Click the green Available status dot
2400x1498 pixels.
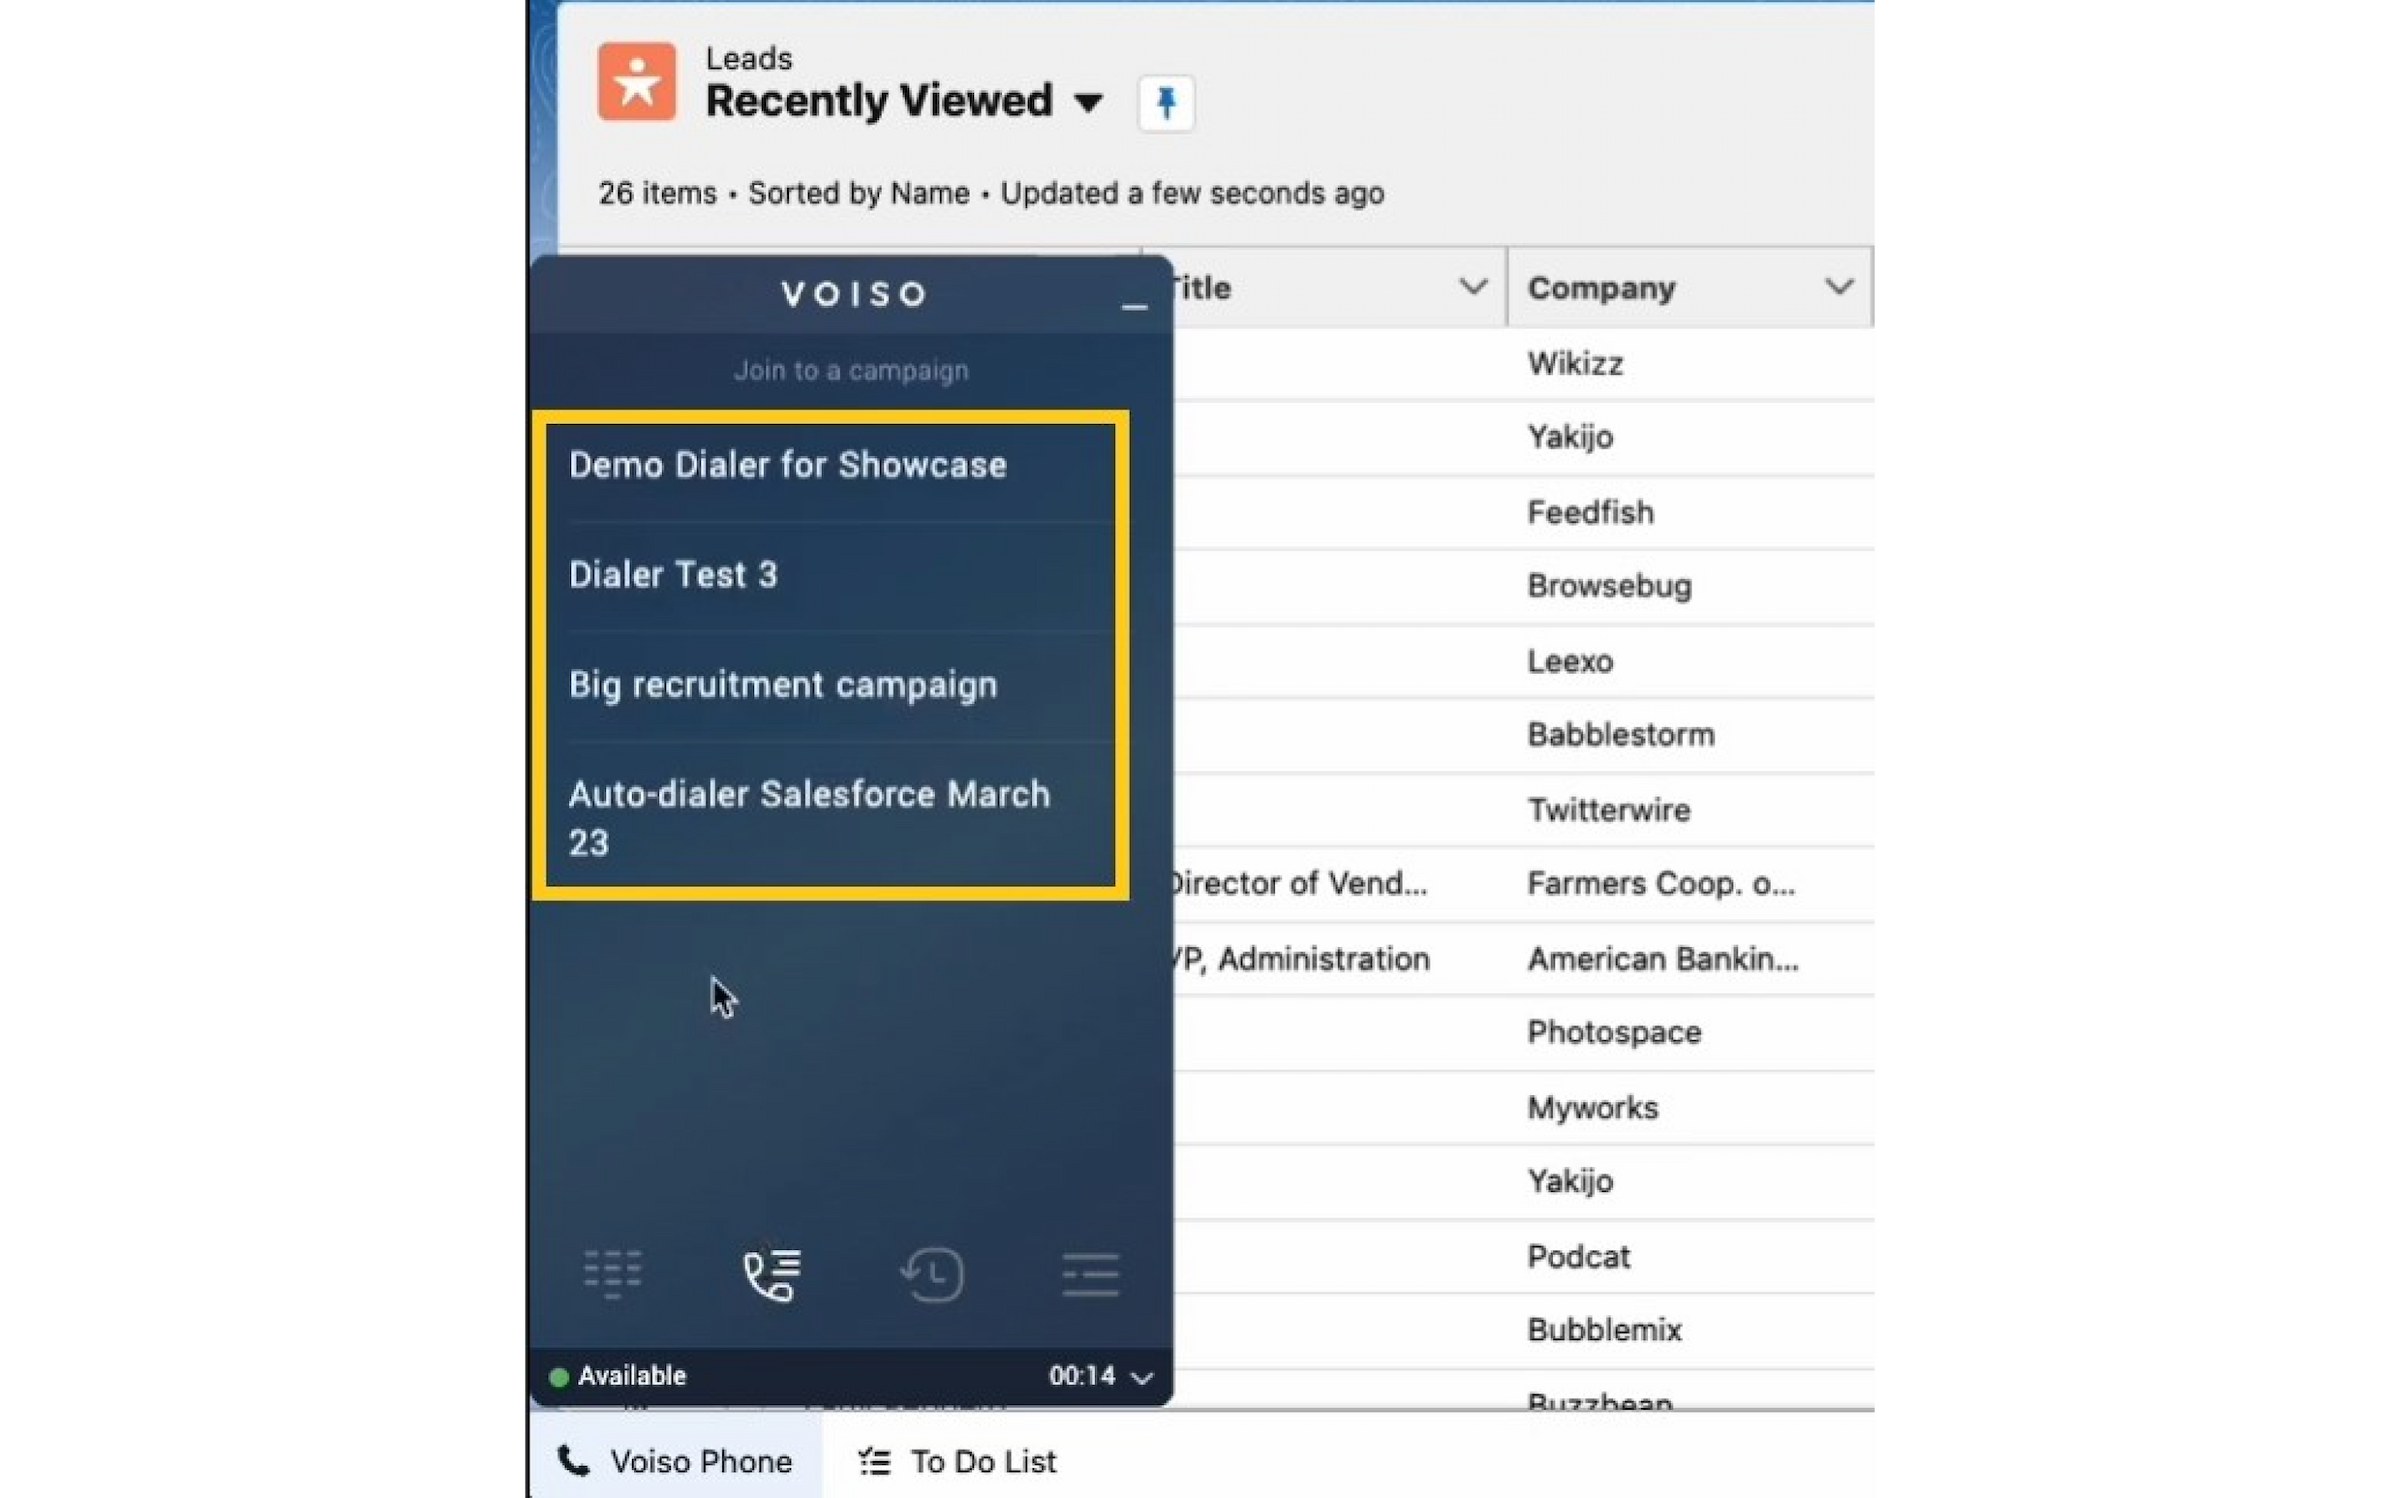click(559, 1377)
